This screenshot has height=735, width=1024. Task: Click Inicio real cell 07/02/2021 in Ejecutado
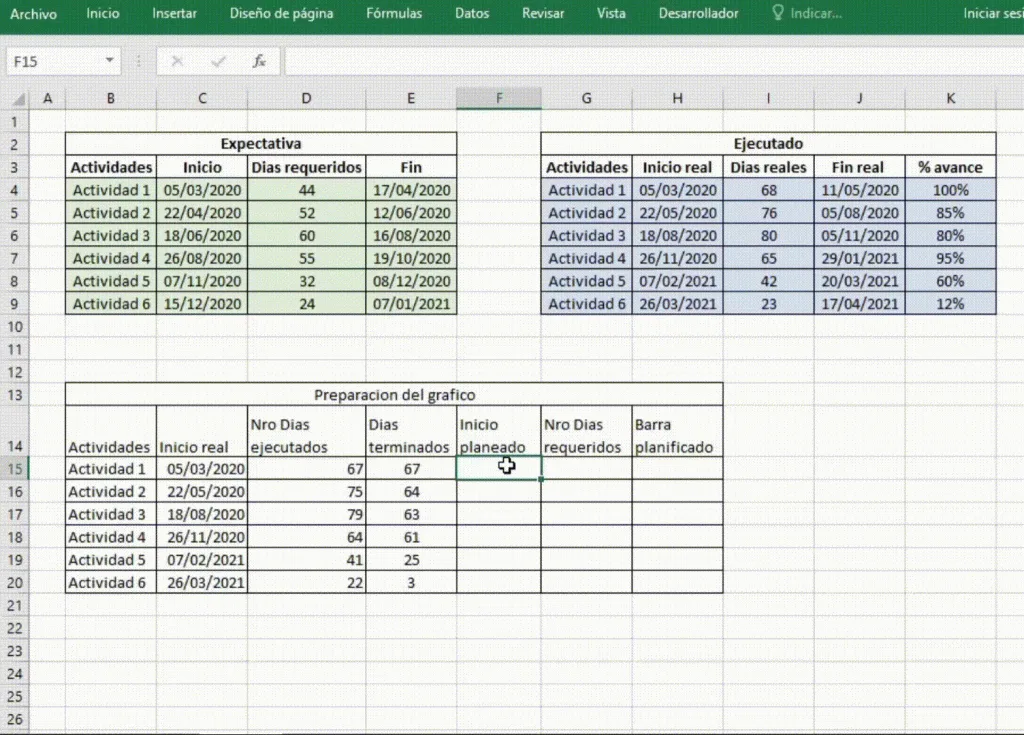[677, 281]
